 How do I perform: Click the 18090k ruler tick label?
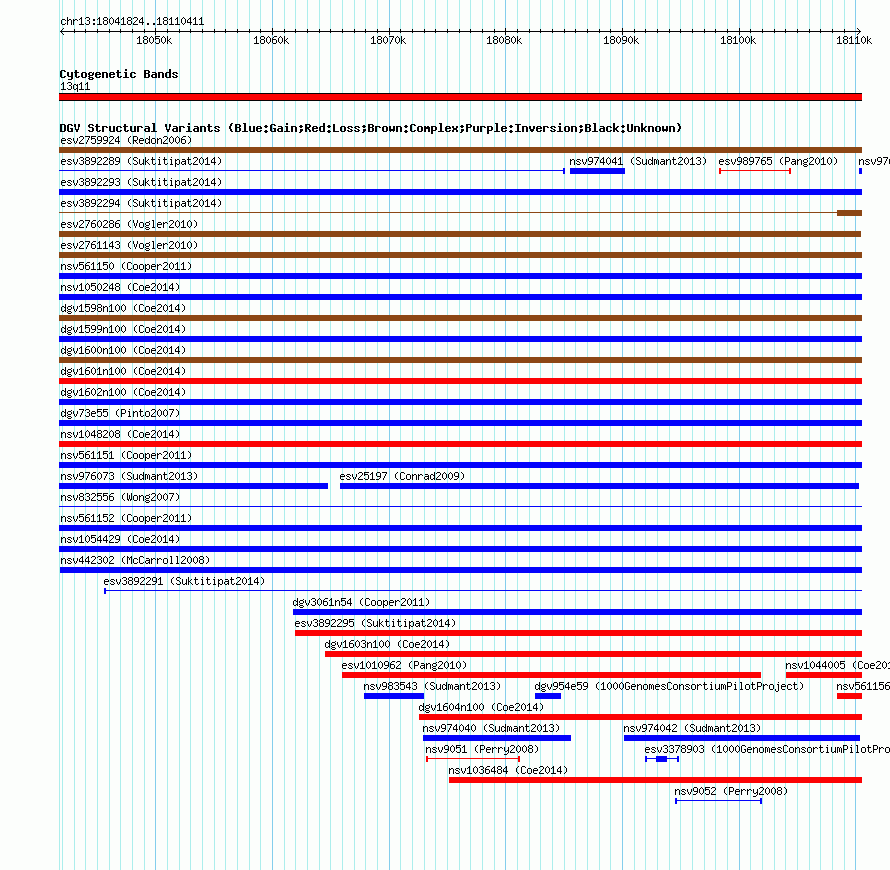pos(621,40)
